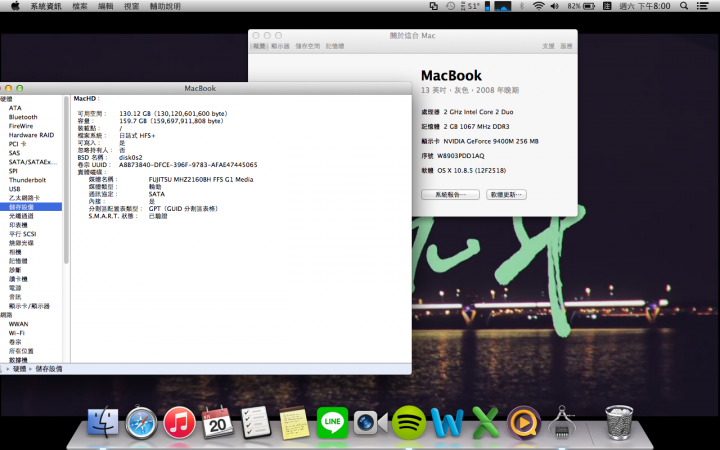Click the 軟體更新 button
The image size is (720, 450).
(x=506, y=195)
